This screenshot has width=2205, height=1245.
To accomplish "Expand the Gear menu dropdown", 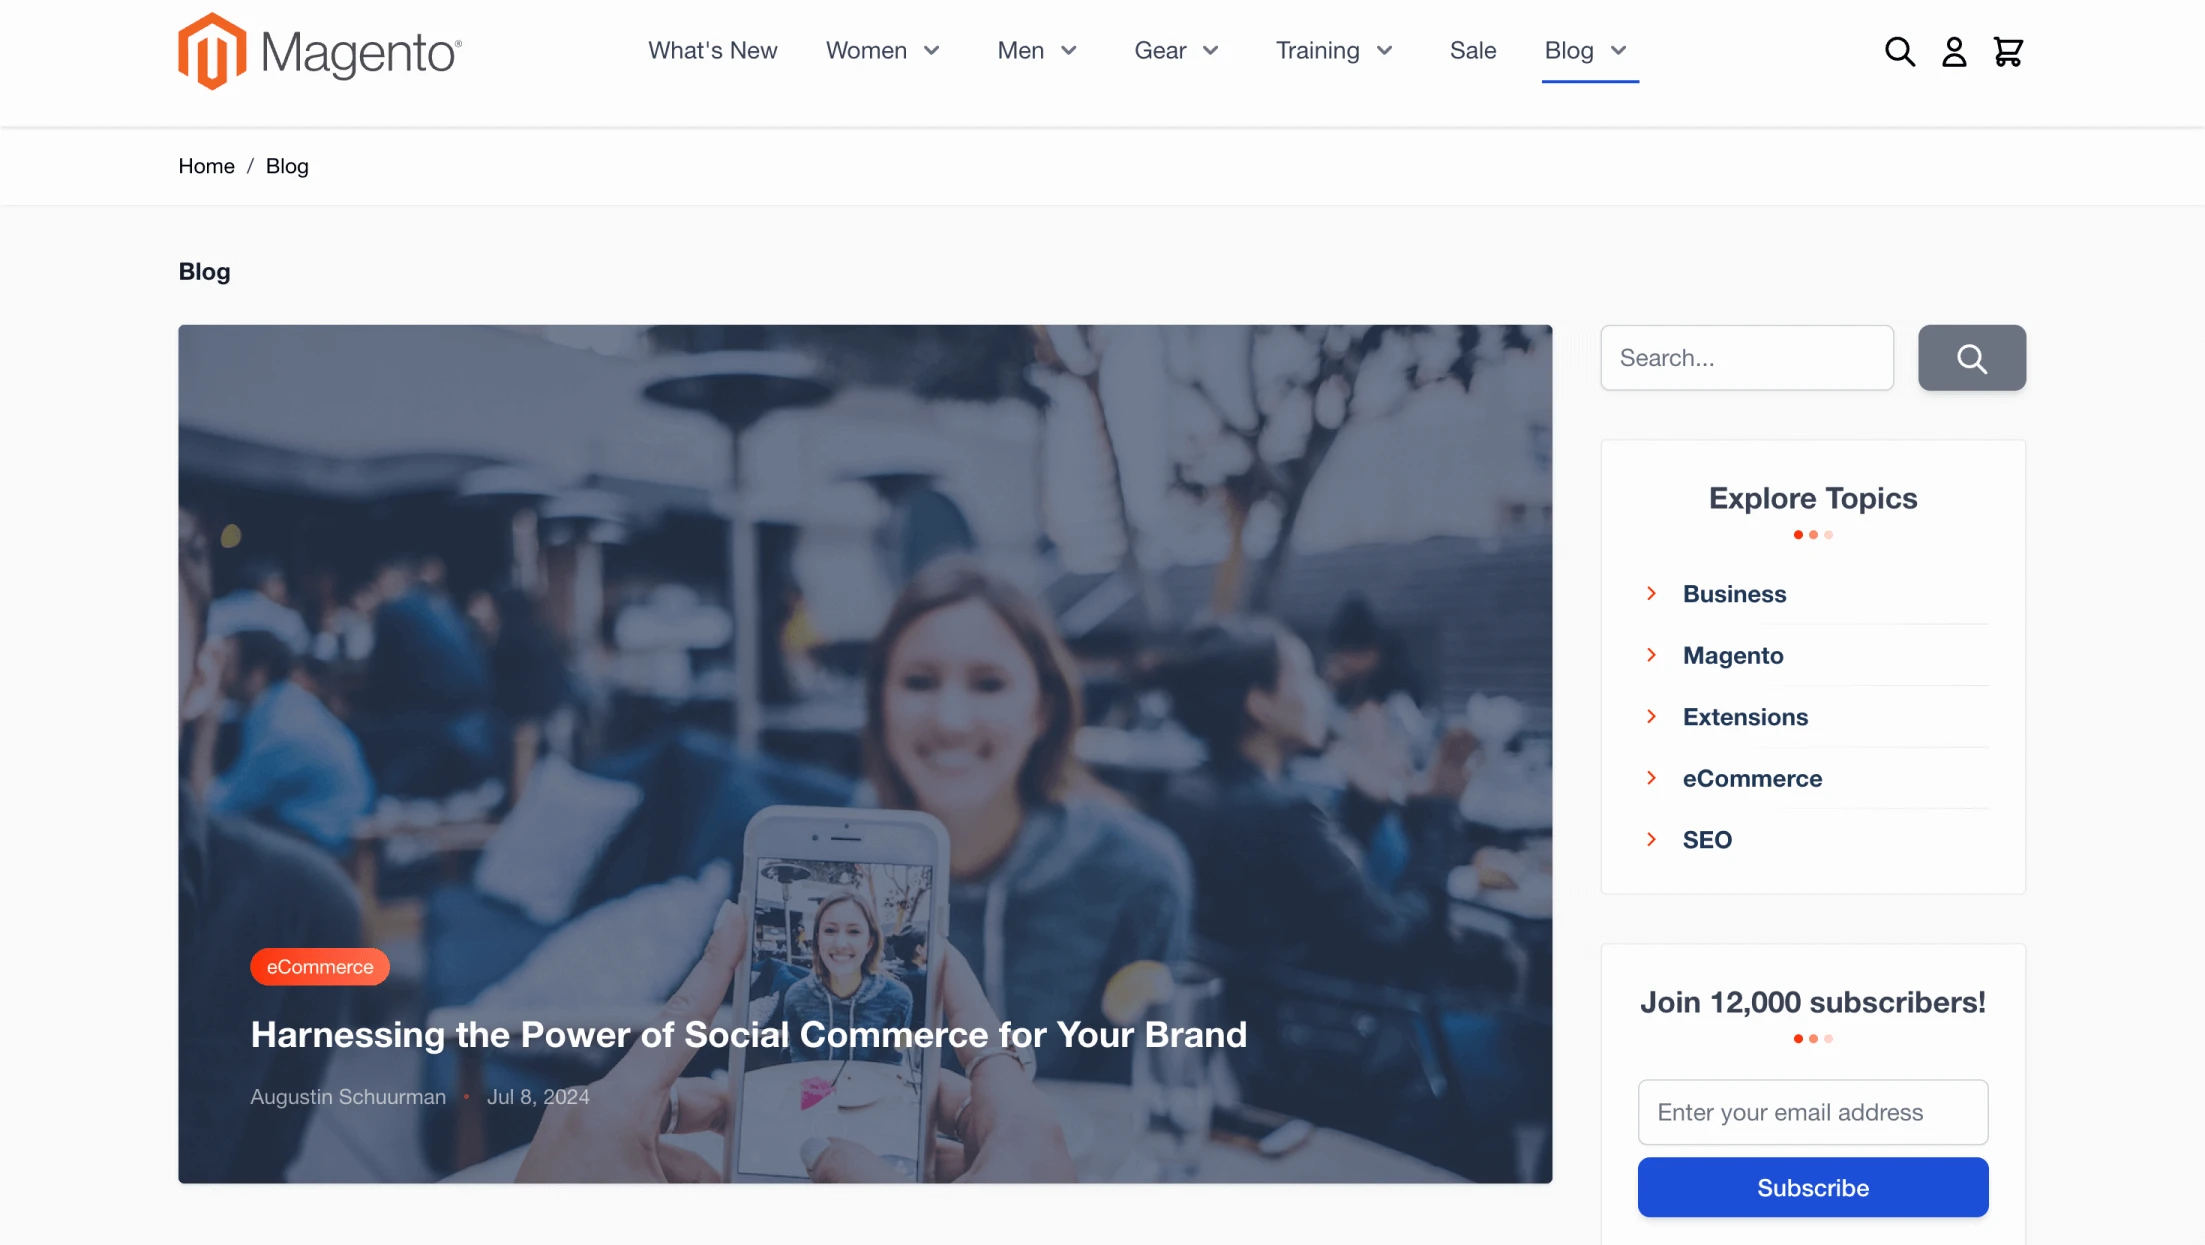I will coord(1211,51).
